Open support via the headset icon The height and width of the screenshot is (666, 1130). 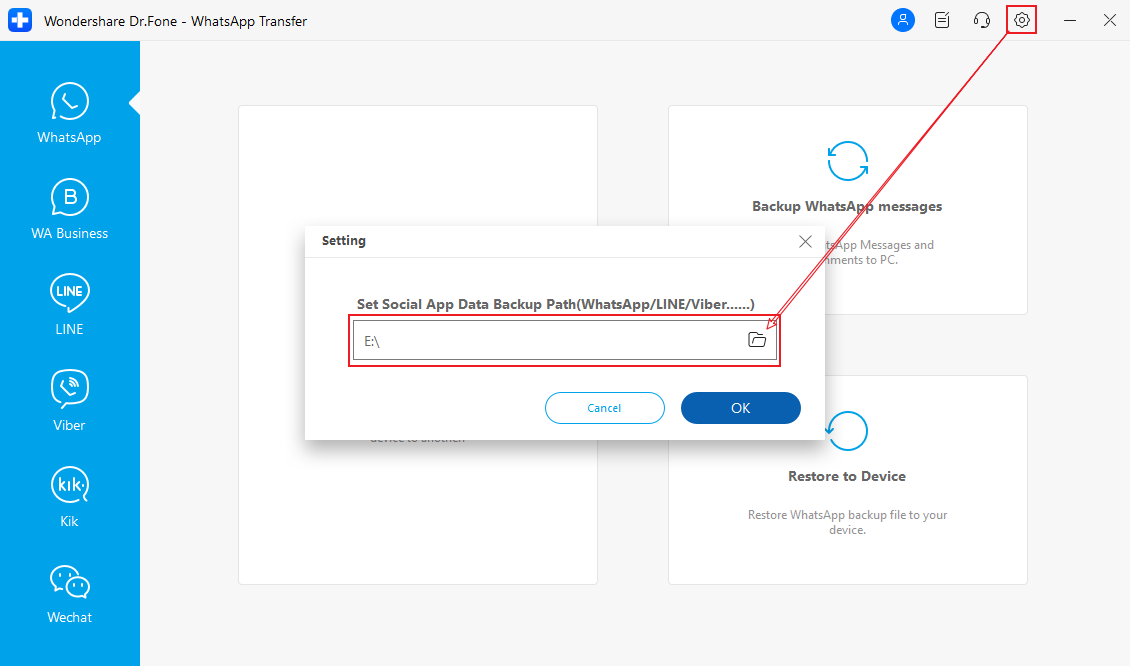(982, 20)
